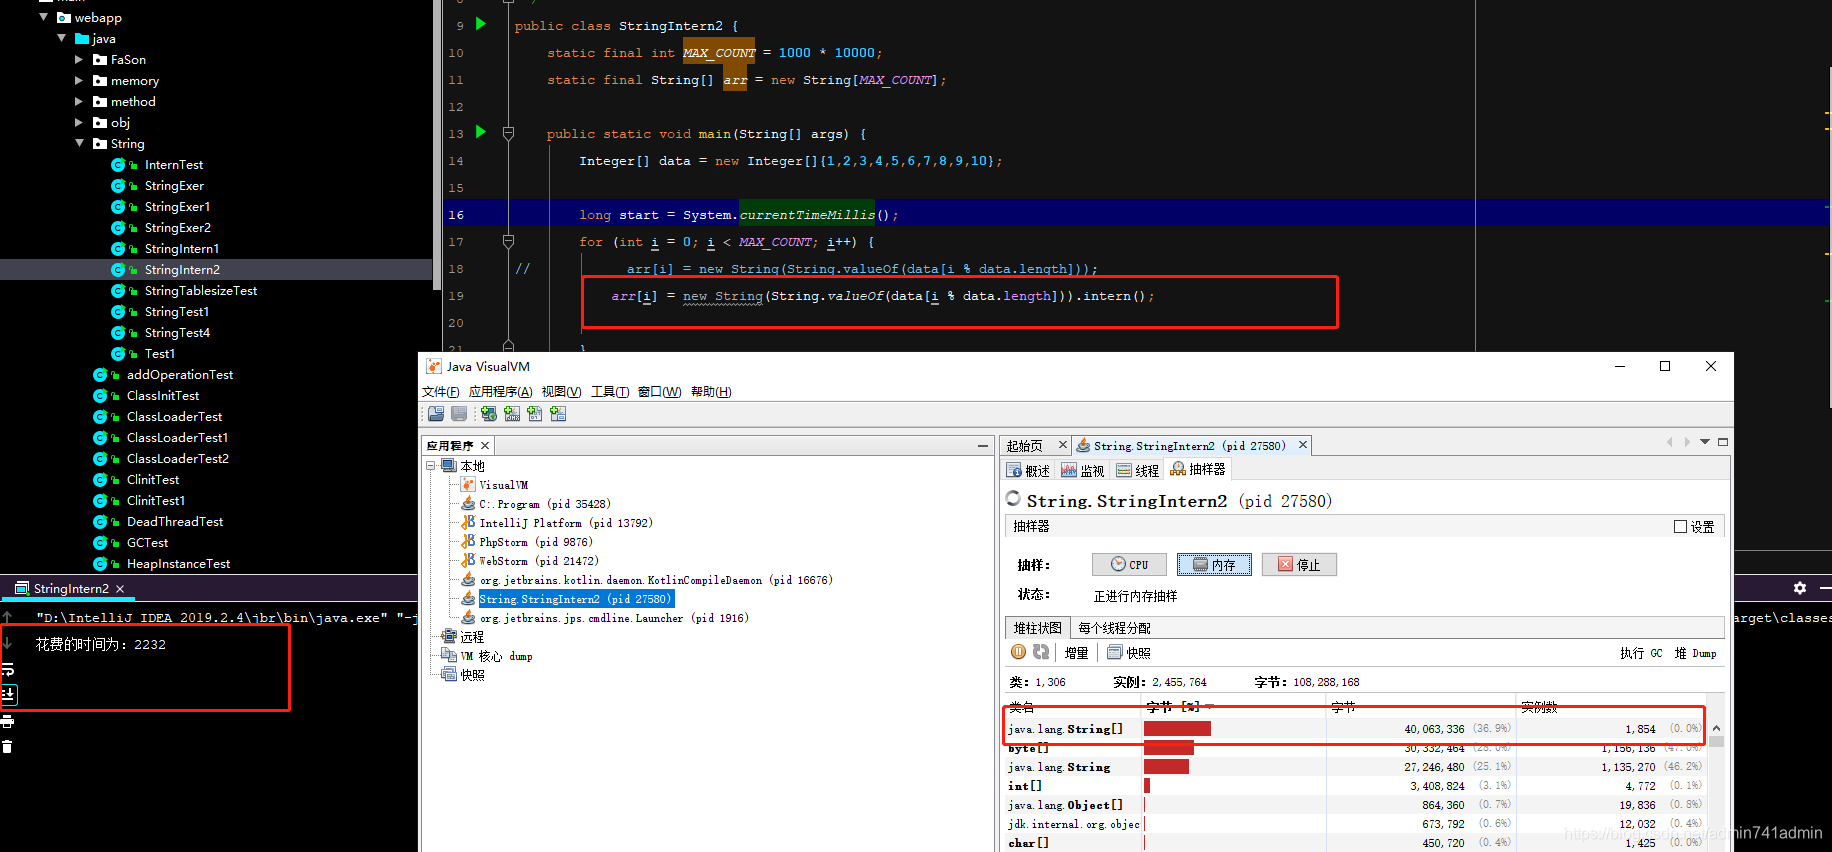Expand the FaSon package
This screenshot has width=1832, height=852.
[79, 59]
